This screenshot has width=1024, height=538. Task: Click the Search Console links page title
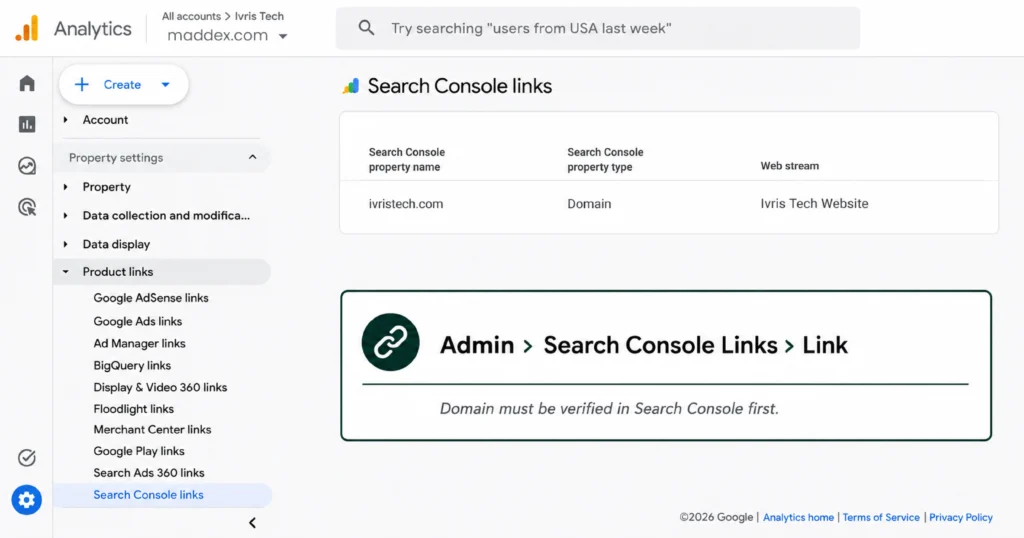pos(460,86)
